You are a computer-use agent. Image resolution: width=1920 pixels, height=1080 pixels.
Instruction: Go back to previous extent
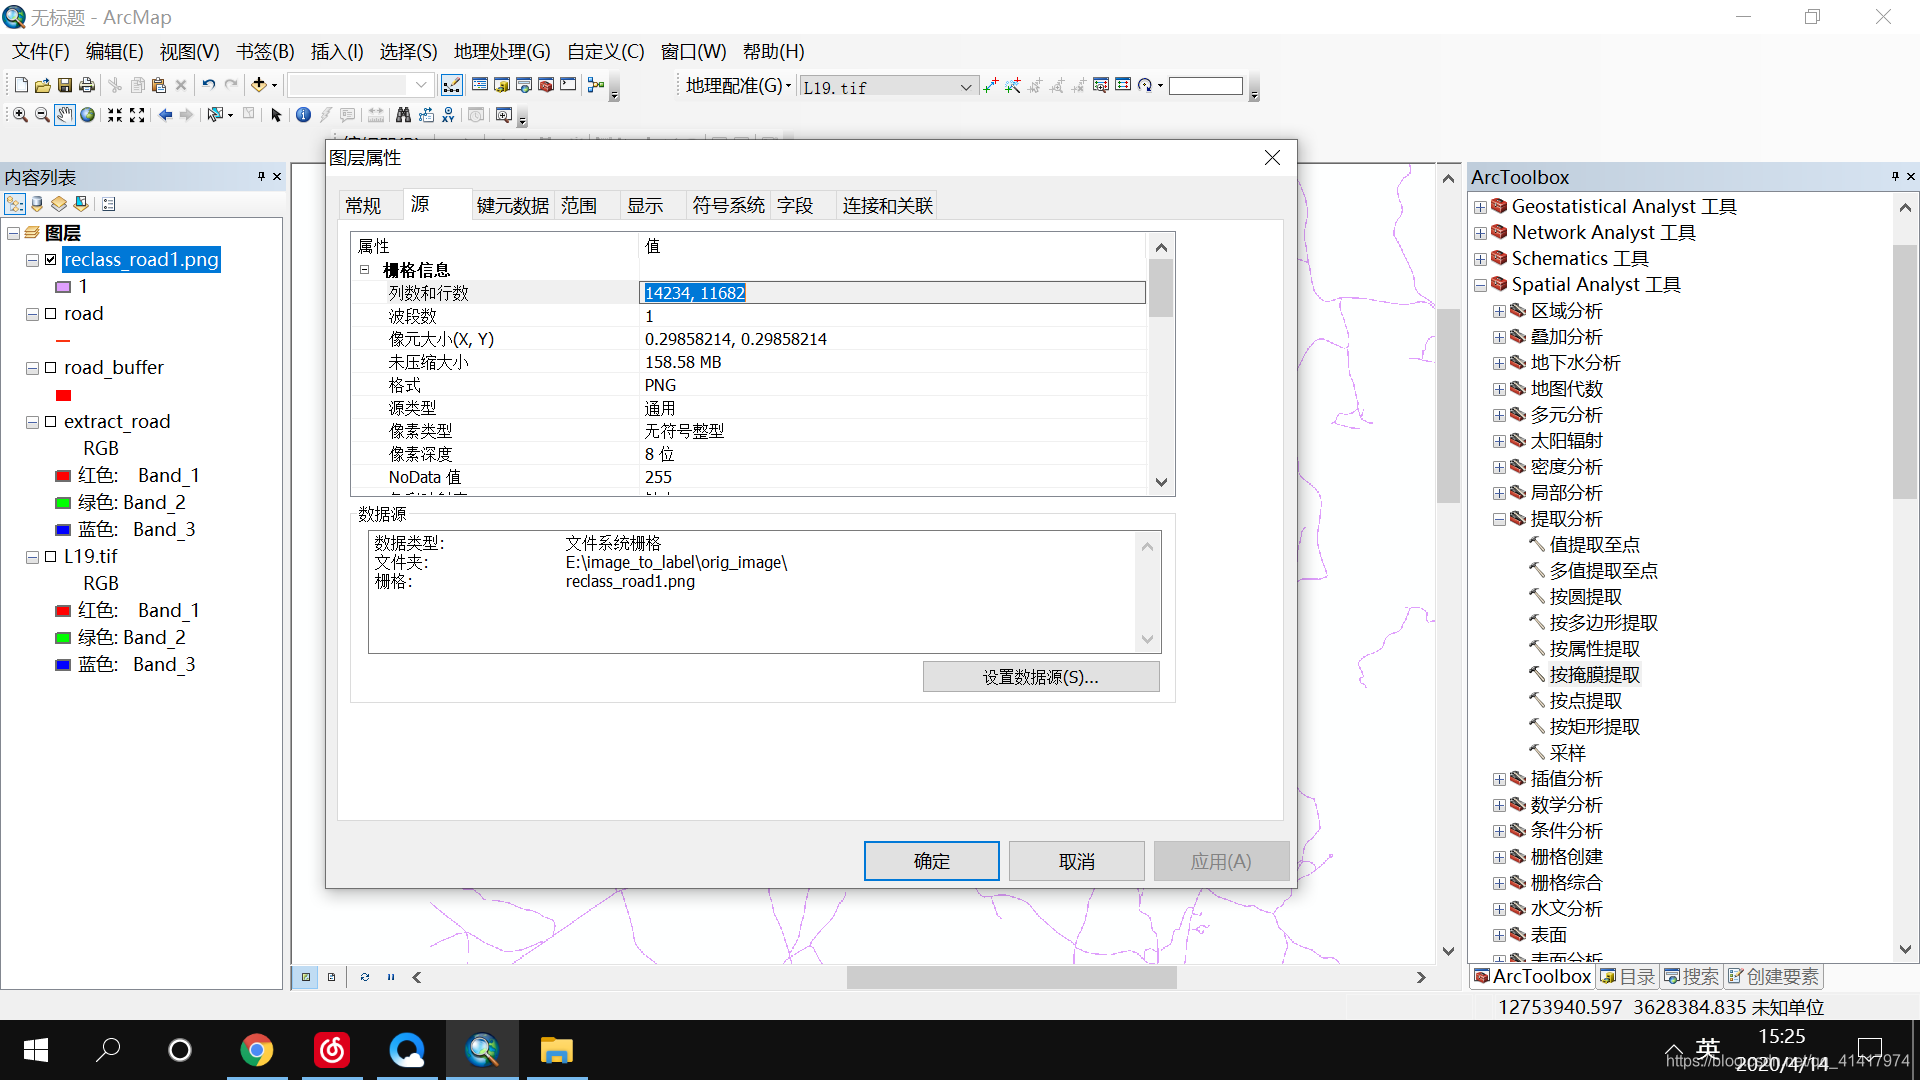click(x=166, y=116)
